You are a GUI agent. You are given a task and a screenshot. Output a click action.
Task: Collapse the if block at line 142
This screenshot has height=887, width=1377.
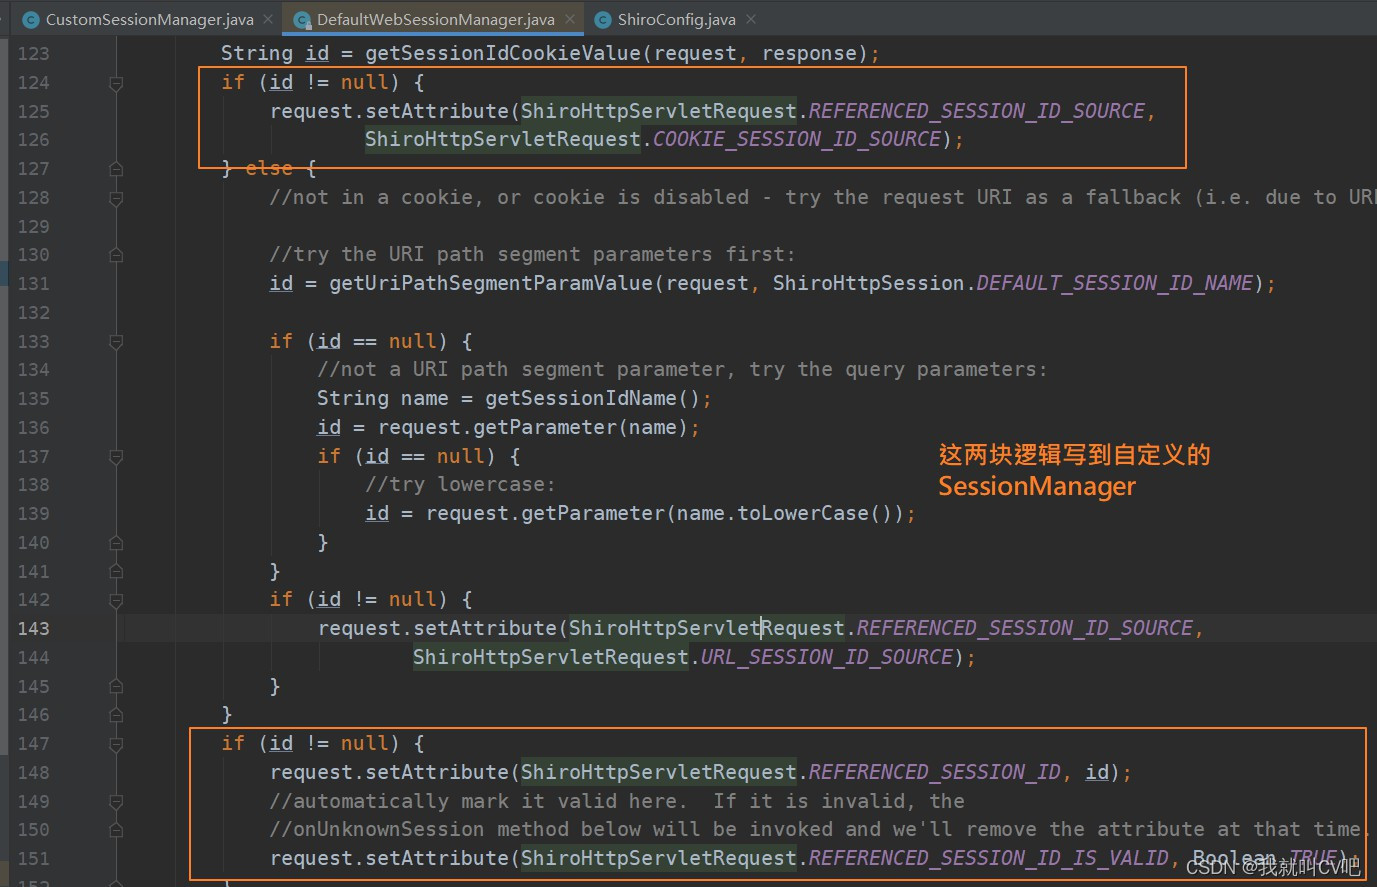tap(116, 600)
